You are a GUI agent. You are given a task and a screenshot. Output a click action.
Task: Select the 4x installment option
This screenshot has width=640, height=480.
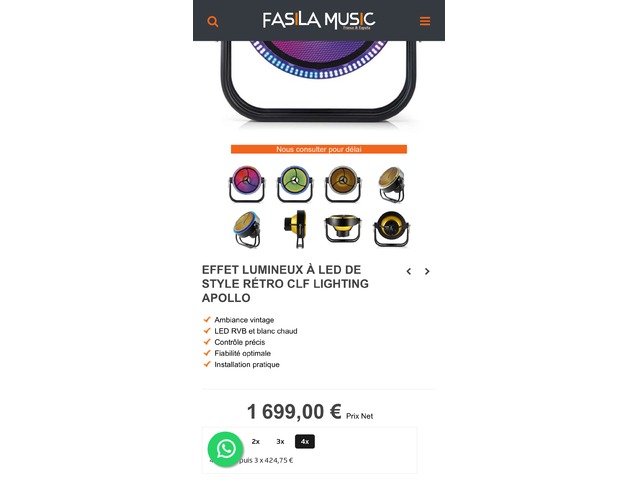pyautogui.click(x=305, y=442)
